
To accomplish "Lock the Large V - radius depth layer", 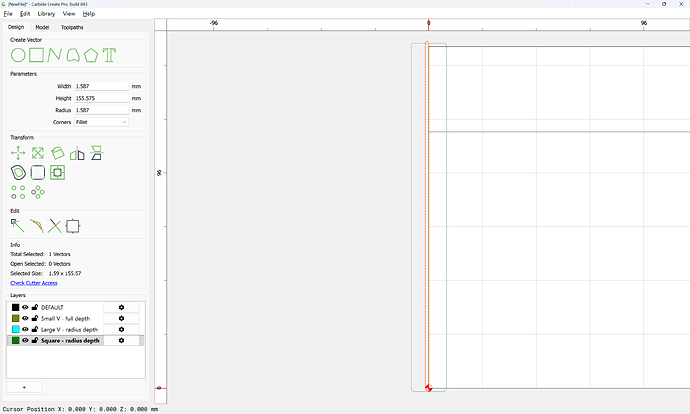I will point(35,329).
